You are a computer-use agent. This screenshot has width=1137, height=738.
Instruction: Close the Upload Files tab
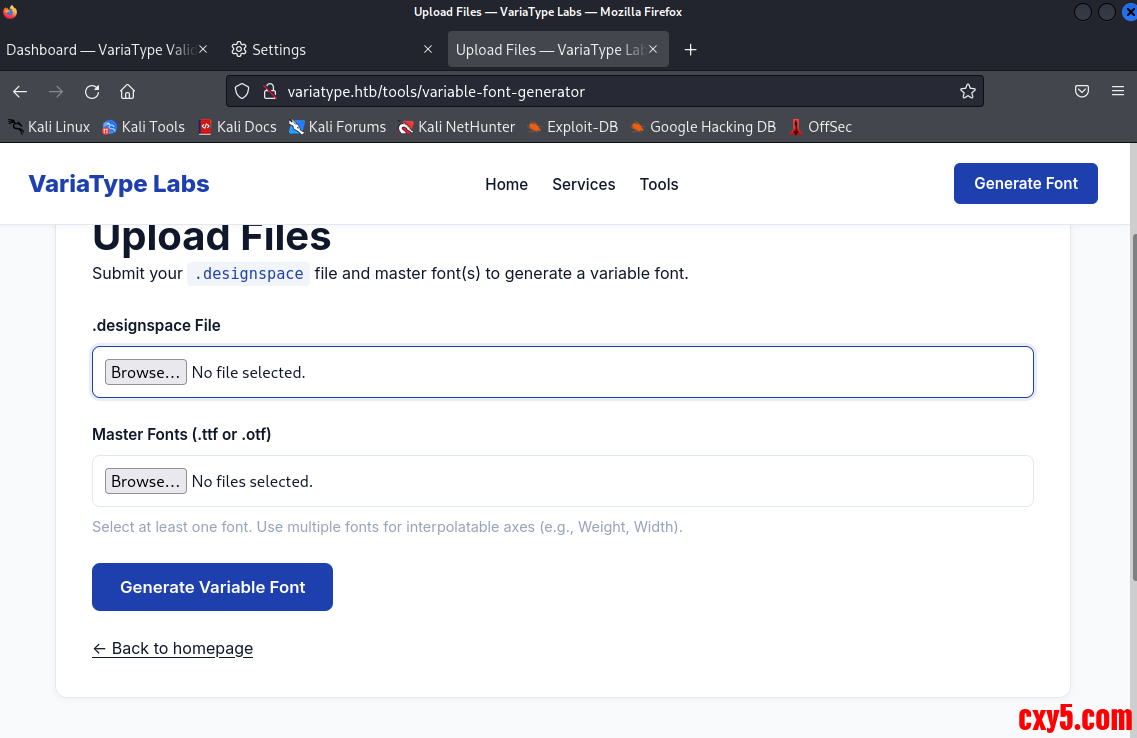click(x=654, y=50)
